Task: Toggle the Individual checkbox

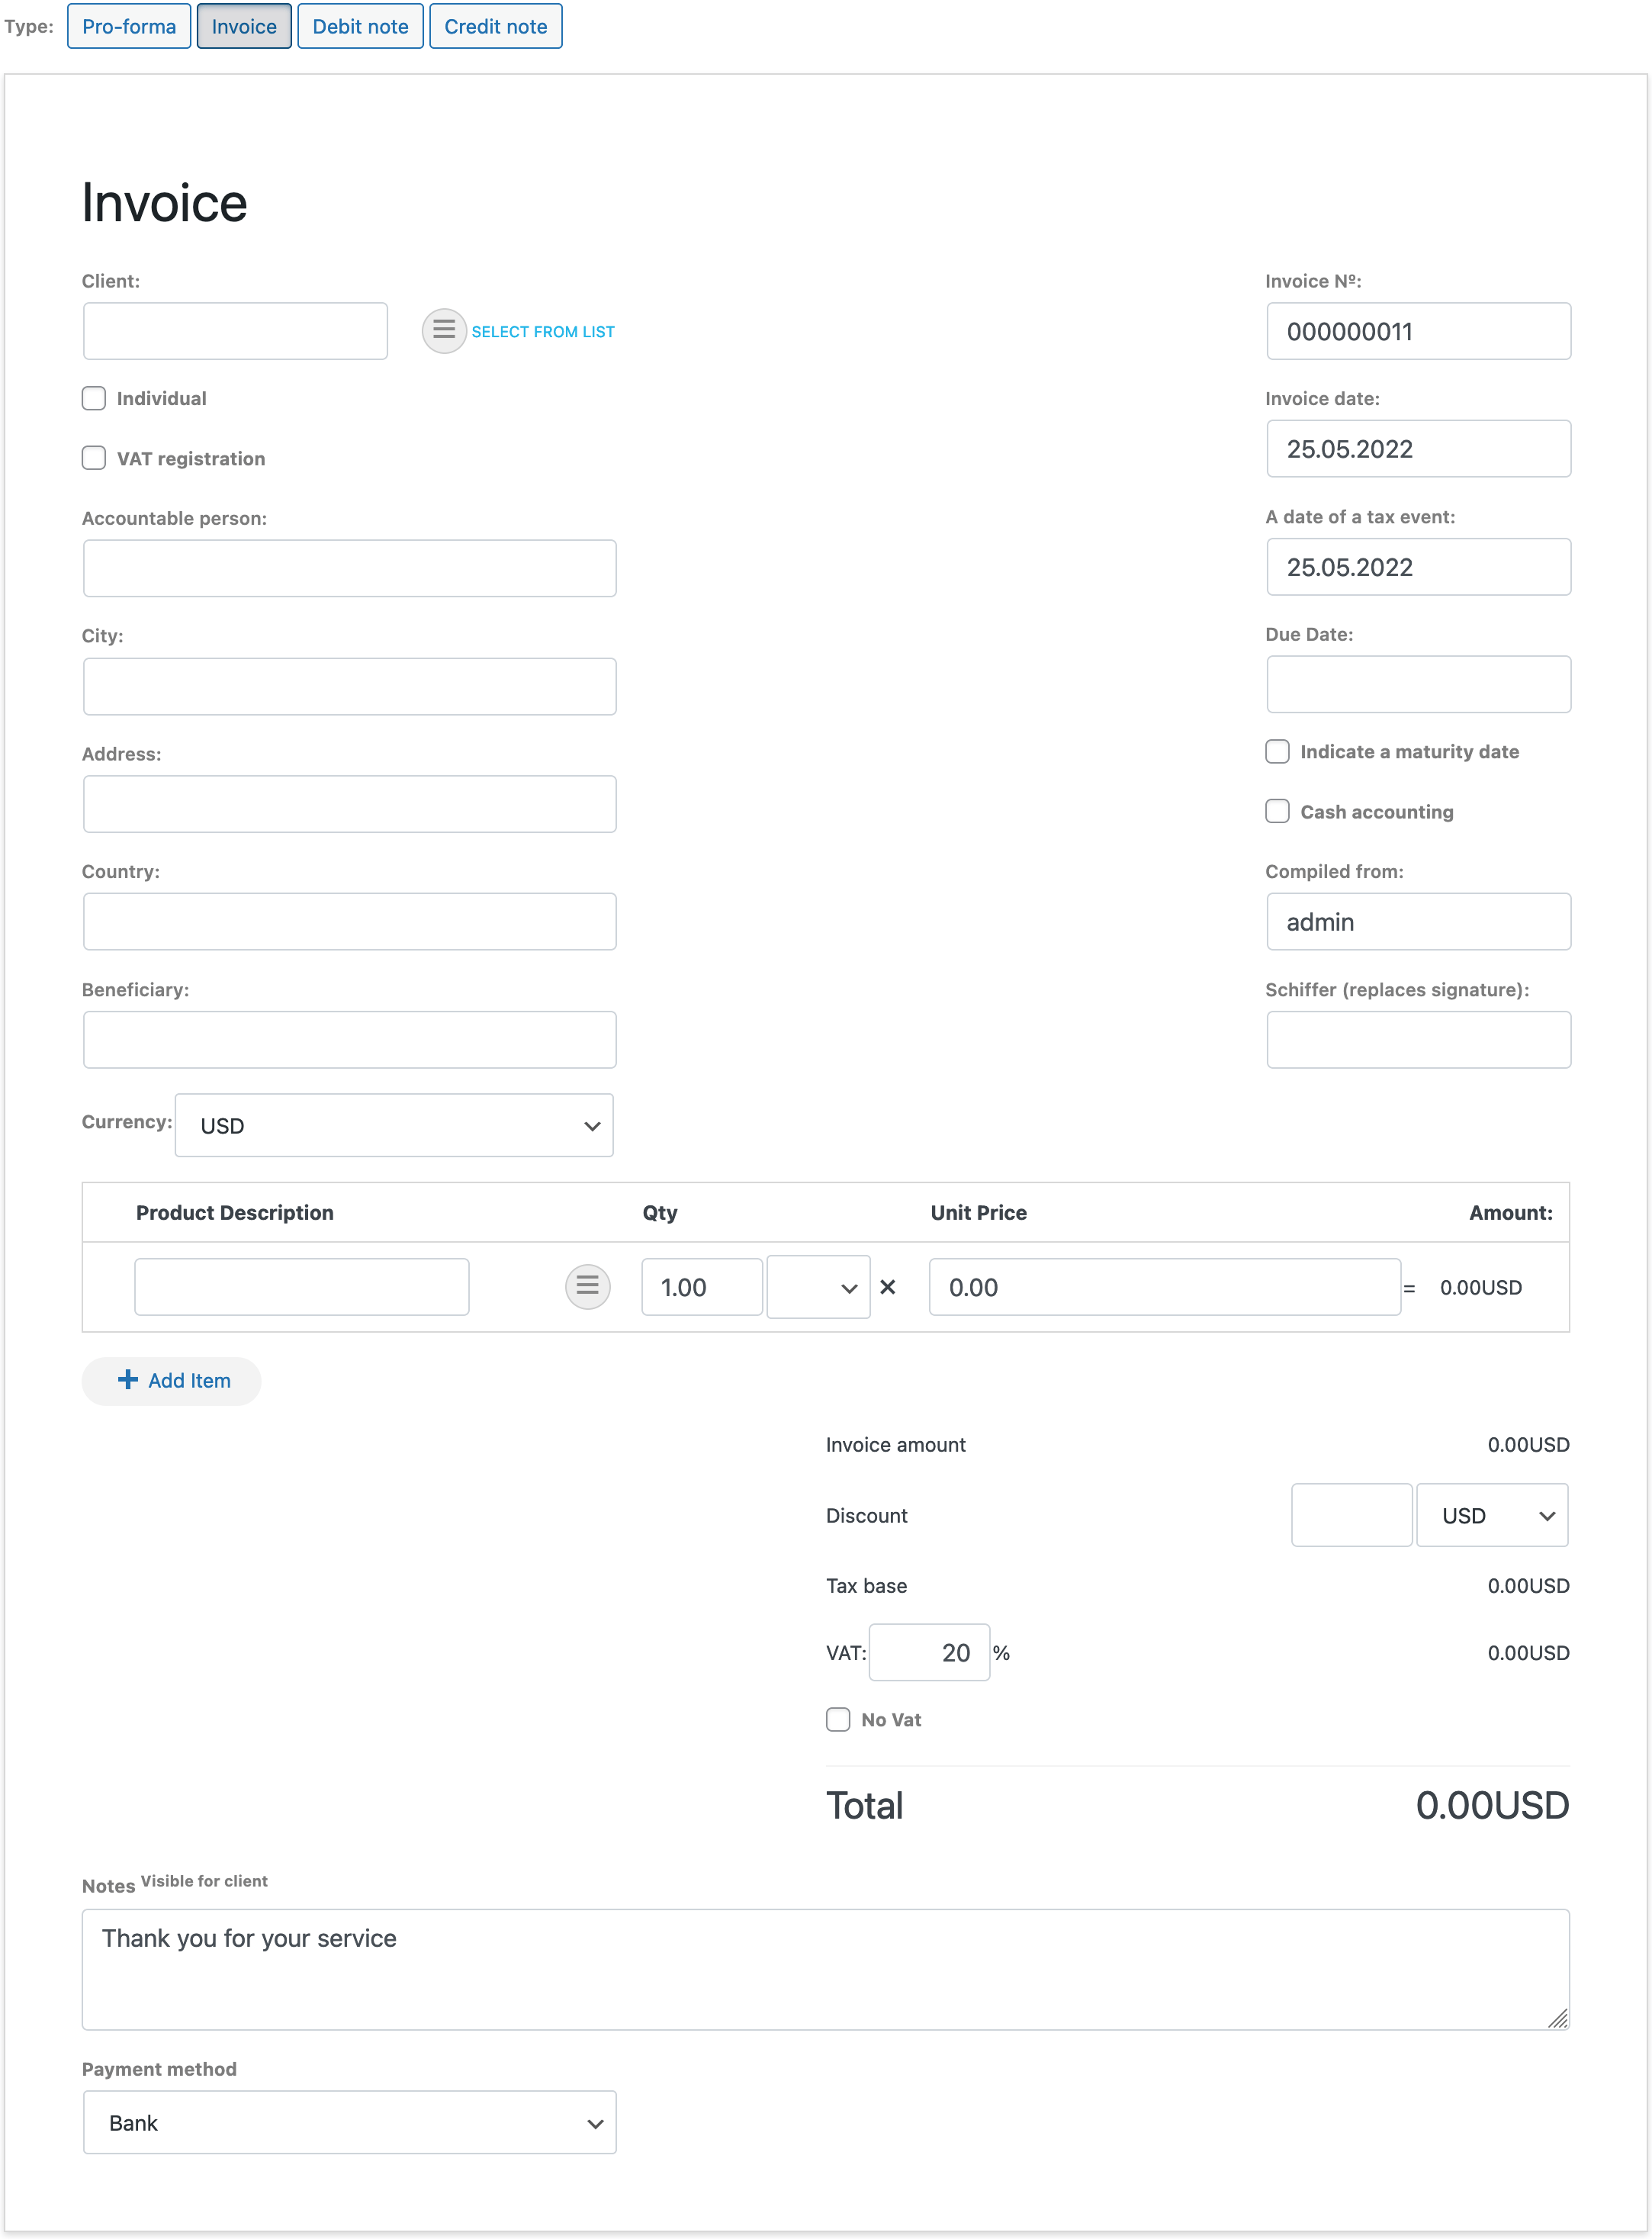Action: click(95, 398)
